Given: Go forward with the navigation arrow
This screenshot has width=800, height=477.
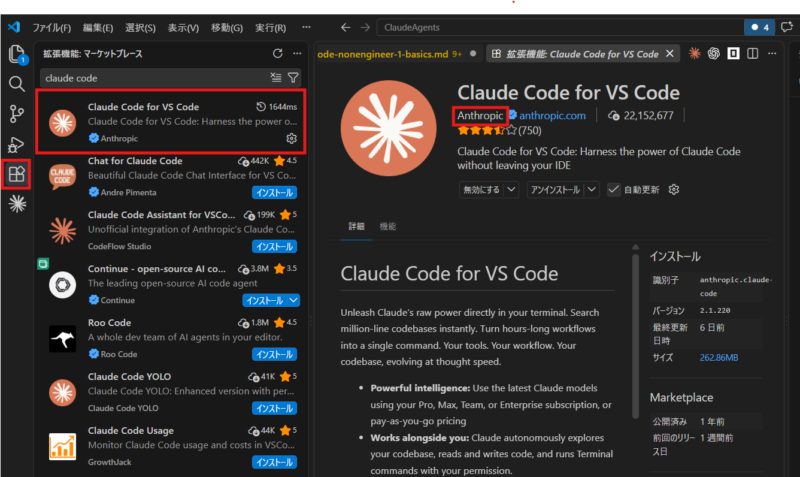Looking at the screenshot, I should click(x=365, y=28).
